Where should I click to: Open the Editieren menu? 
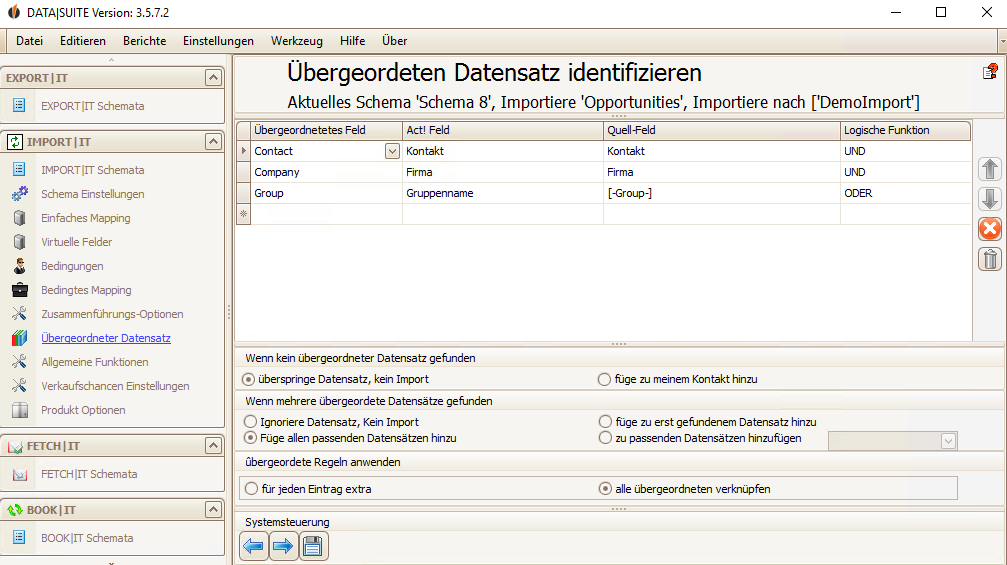pos(83,41)
